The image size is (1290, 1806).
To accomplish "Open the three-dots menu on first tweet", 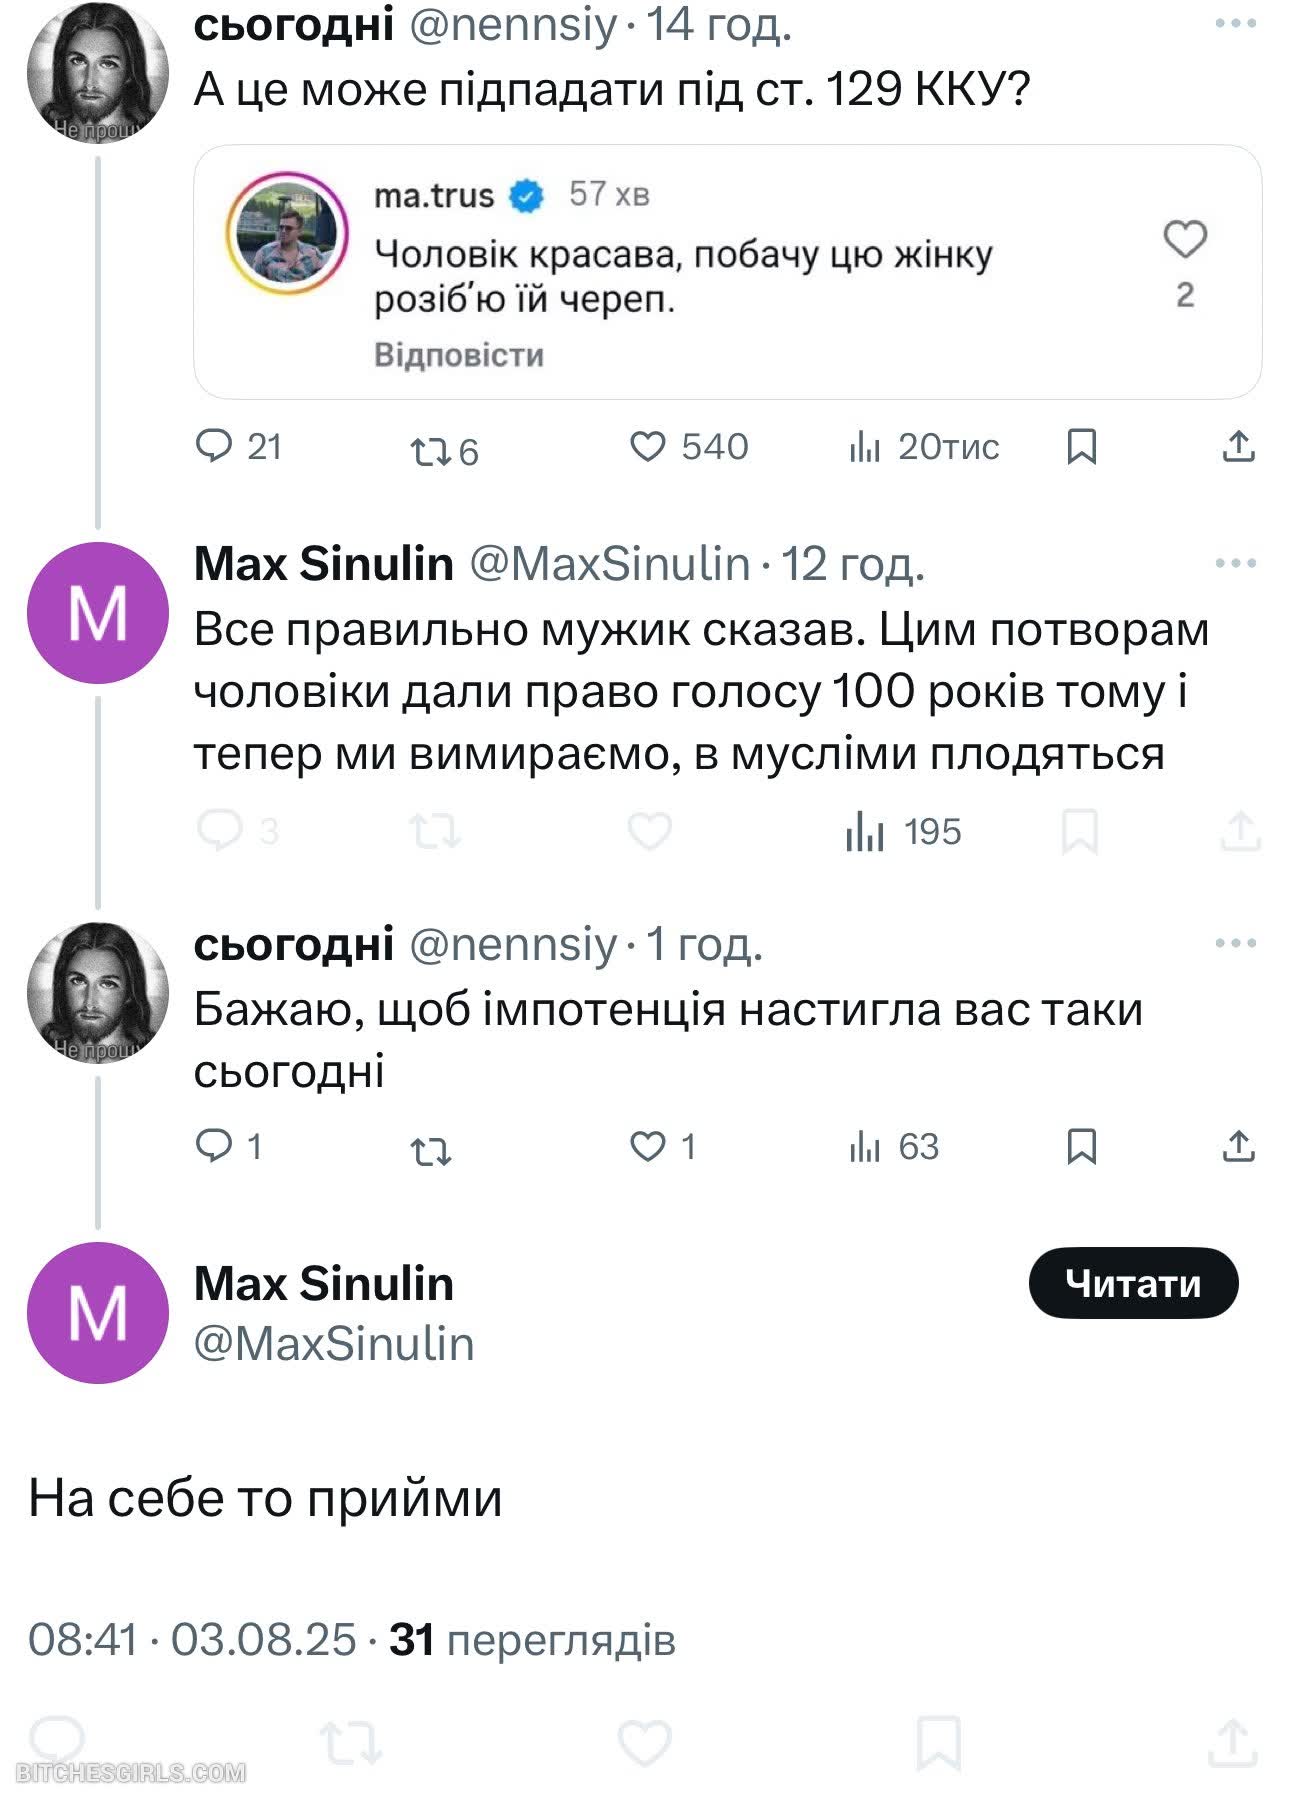I will click(1235, 24).
